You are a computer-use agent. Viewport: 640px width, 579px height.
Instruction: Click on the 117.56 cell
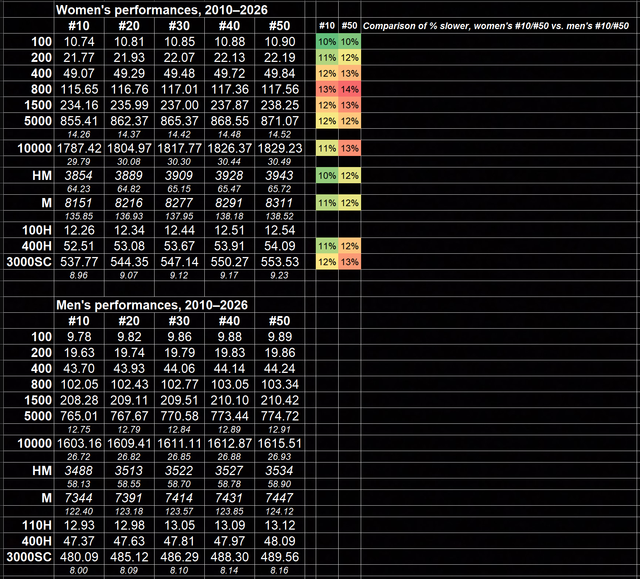[x=280, y=89]
